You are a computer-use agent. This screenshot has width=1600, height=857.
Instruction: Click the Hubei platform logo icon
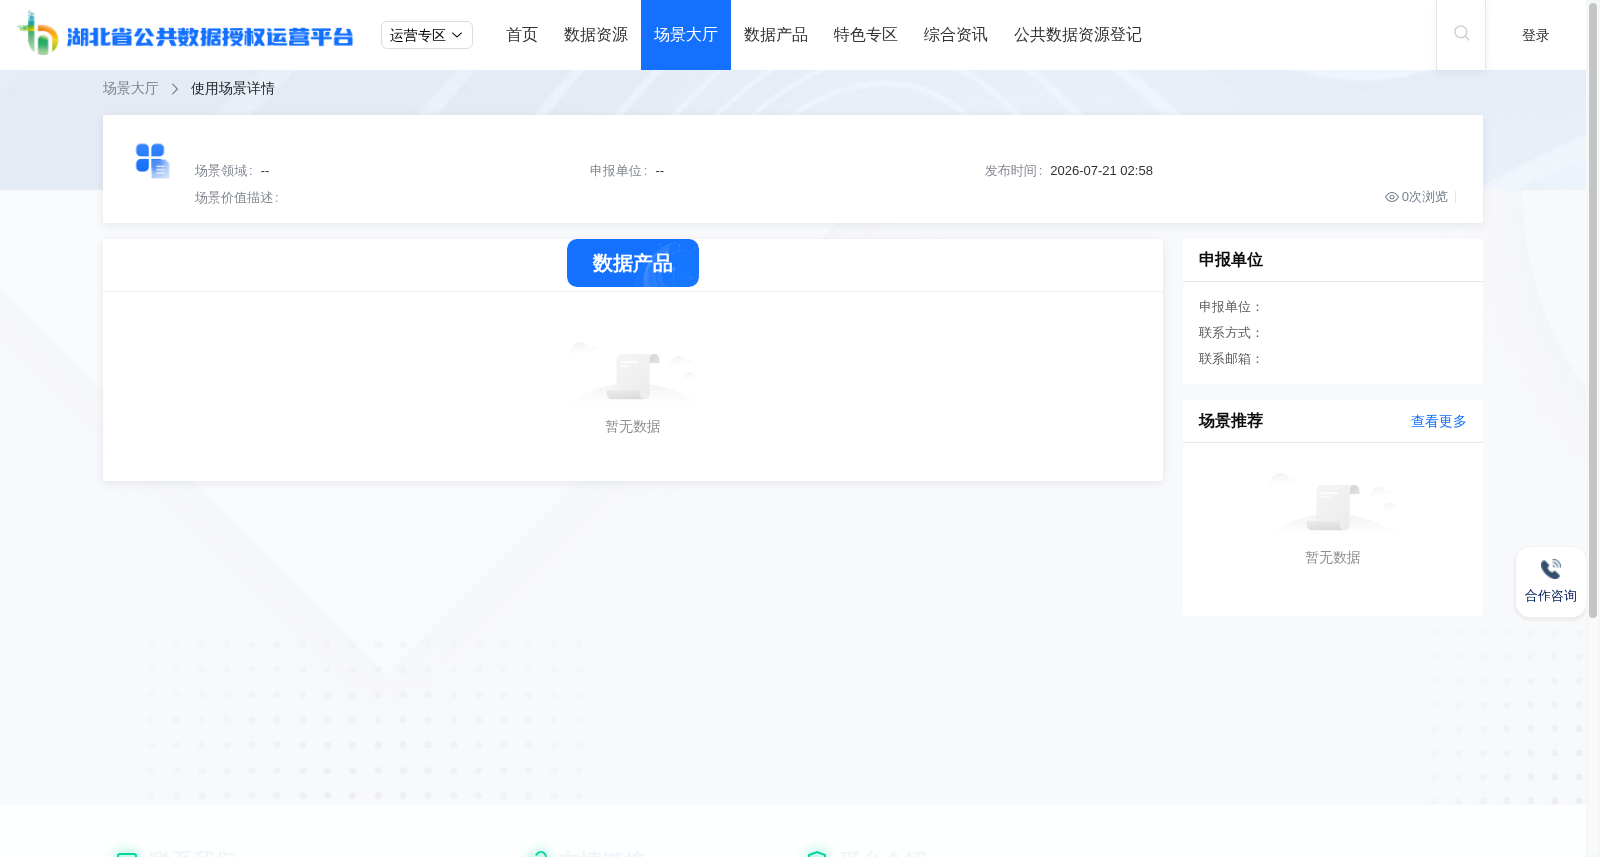38,33
